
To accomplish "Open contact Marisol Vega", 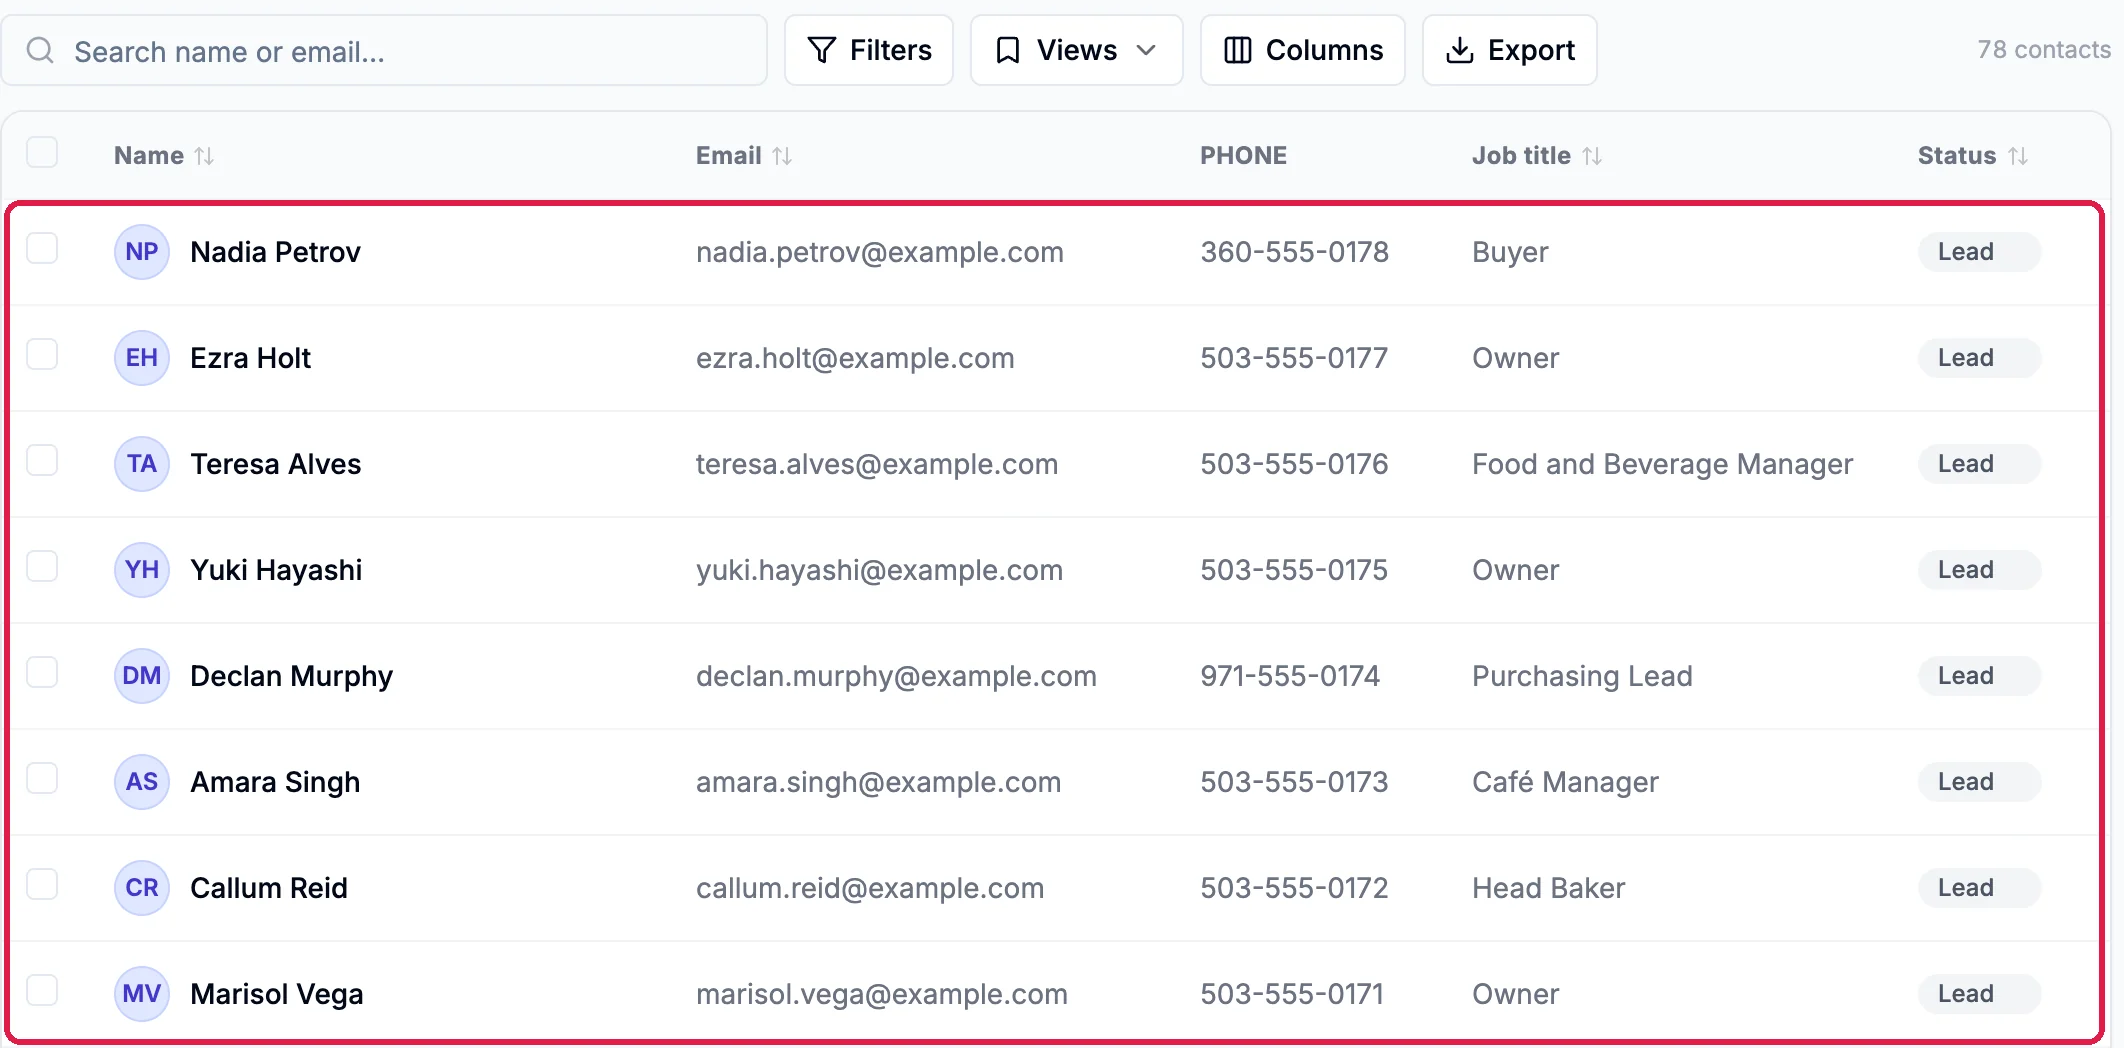I will (277, 994).
